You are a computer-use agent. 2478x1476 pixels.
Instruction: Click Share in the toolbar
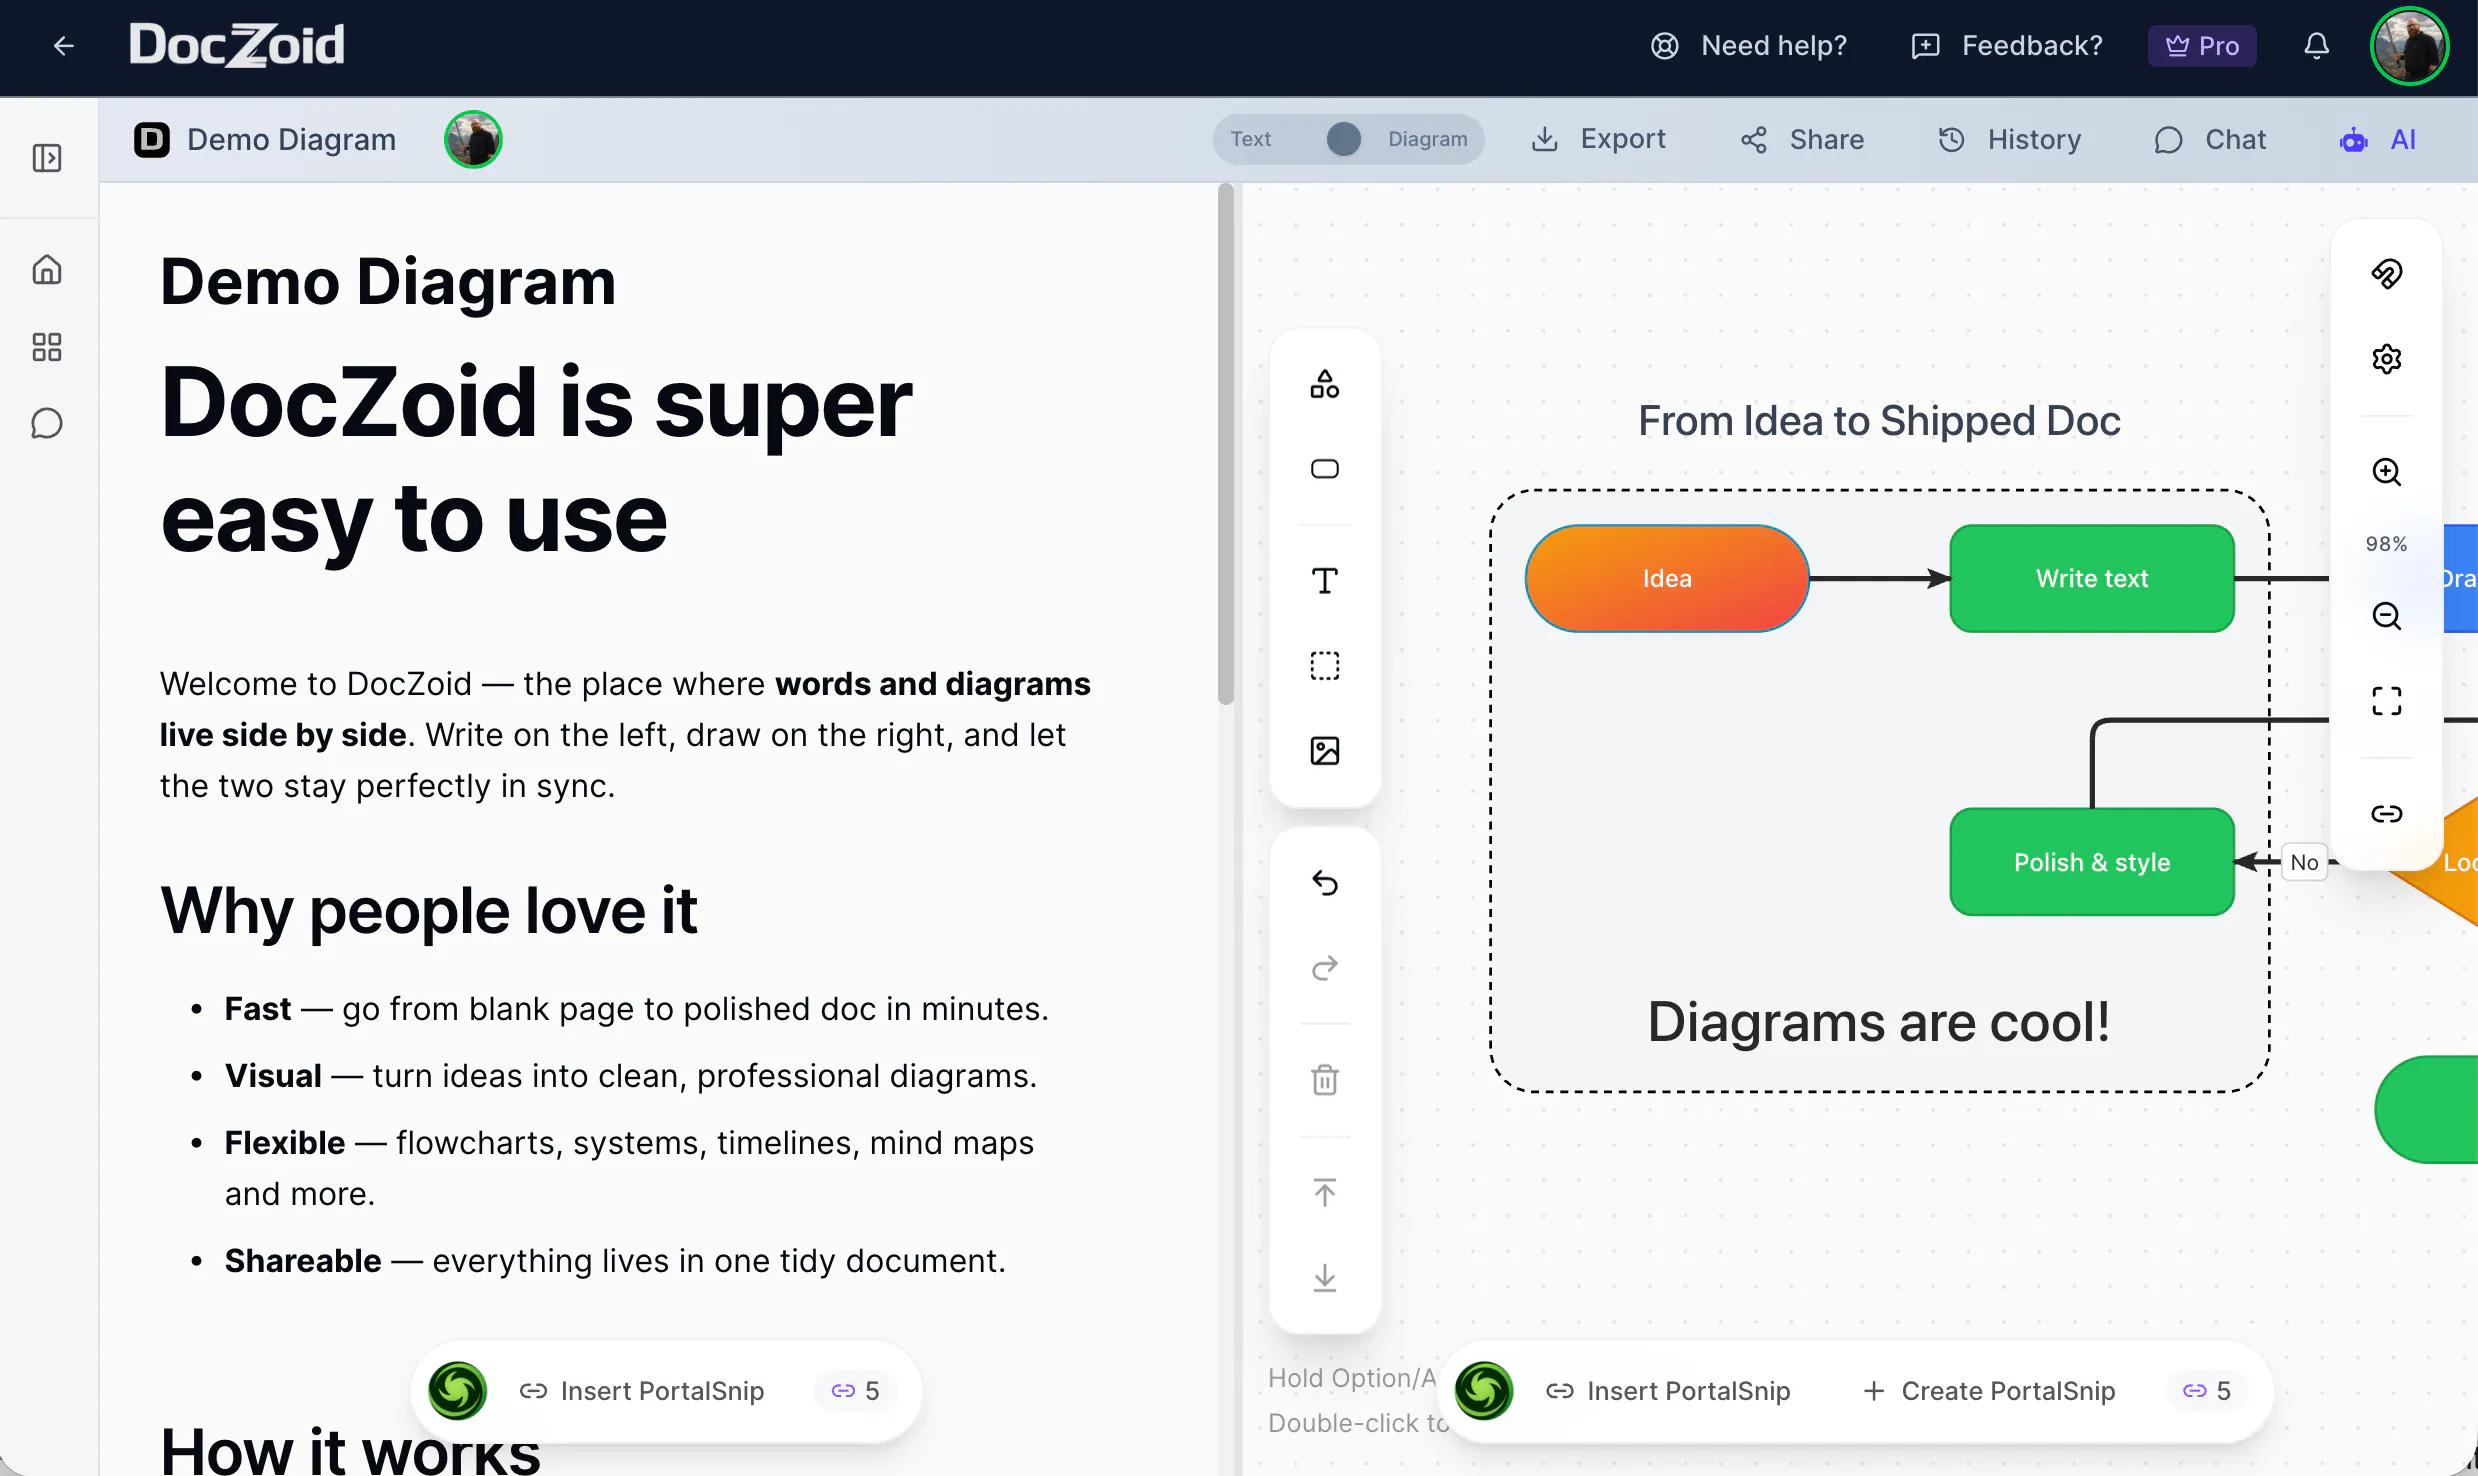(1802, 140)
